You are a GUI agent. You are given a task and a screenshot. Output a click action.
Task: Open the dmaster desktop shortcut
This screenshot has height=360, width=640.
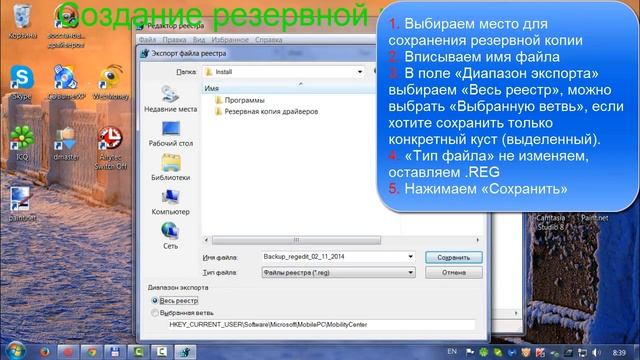(66, 143)
